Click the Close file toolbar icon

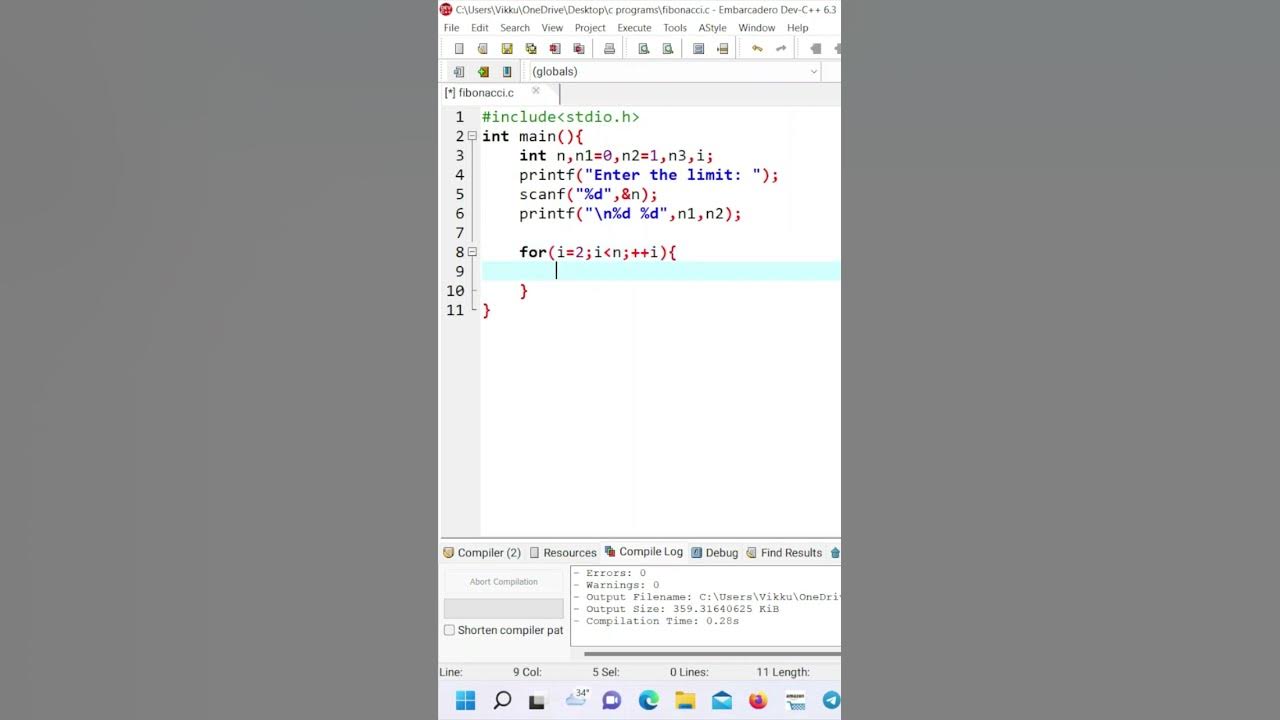pyautogui.click(x=555, y=49)
